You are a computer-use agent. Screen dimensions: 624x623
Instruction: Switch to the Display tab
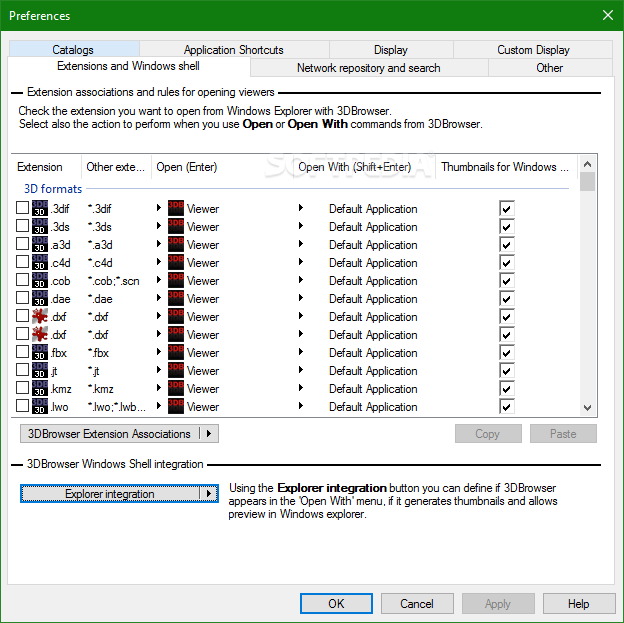[x=391, y=49]
